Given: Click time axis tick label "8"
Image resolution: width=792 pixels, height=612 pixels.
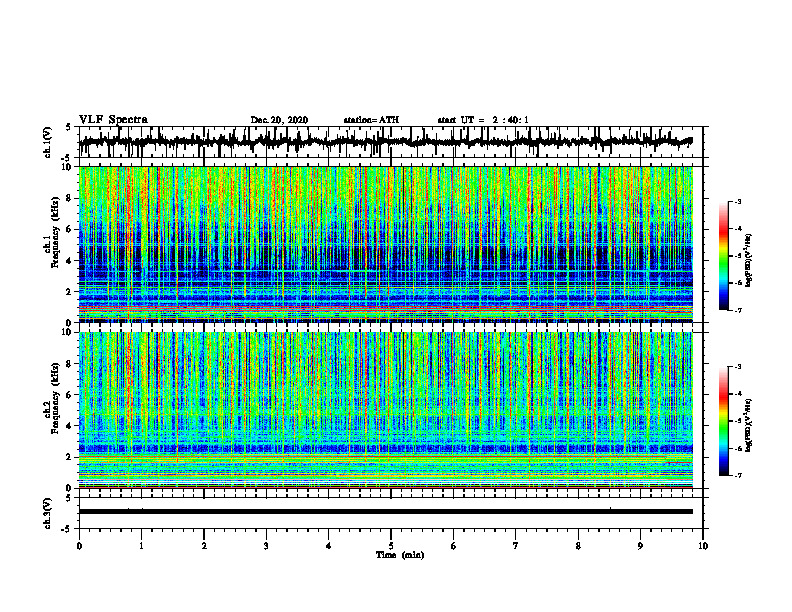Looking at the screenshot, I should [x=578, y=546].
